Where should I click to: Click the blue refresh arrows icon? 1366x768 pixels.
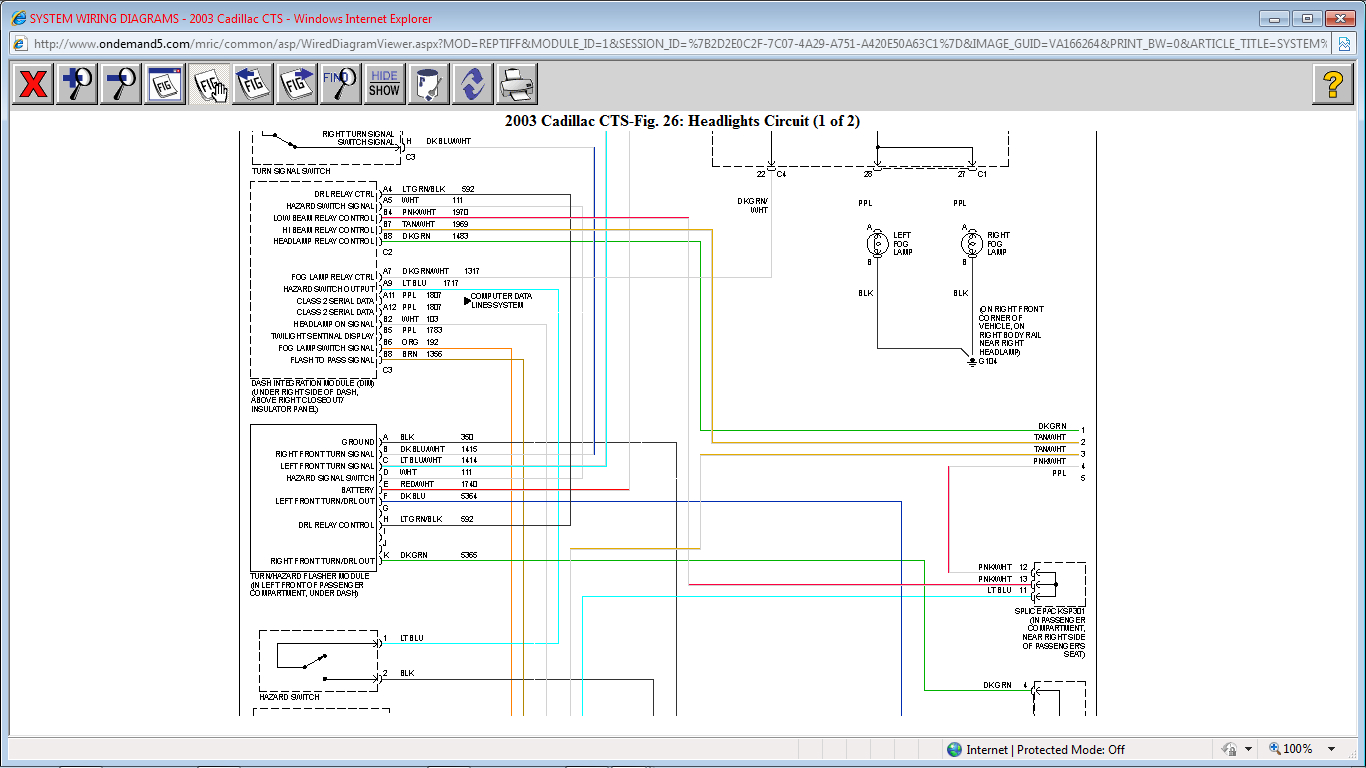[x=473, y=84]
